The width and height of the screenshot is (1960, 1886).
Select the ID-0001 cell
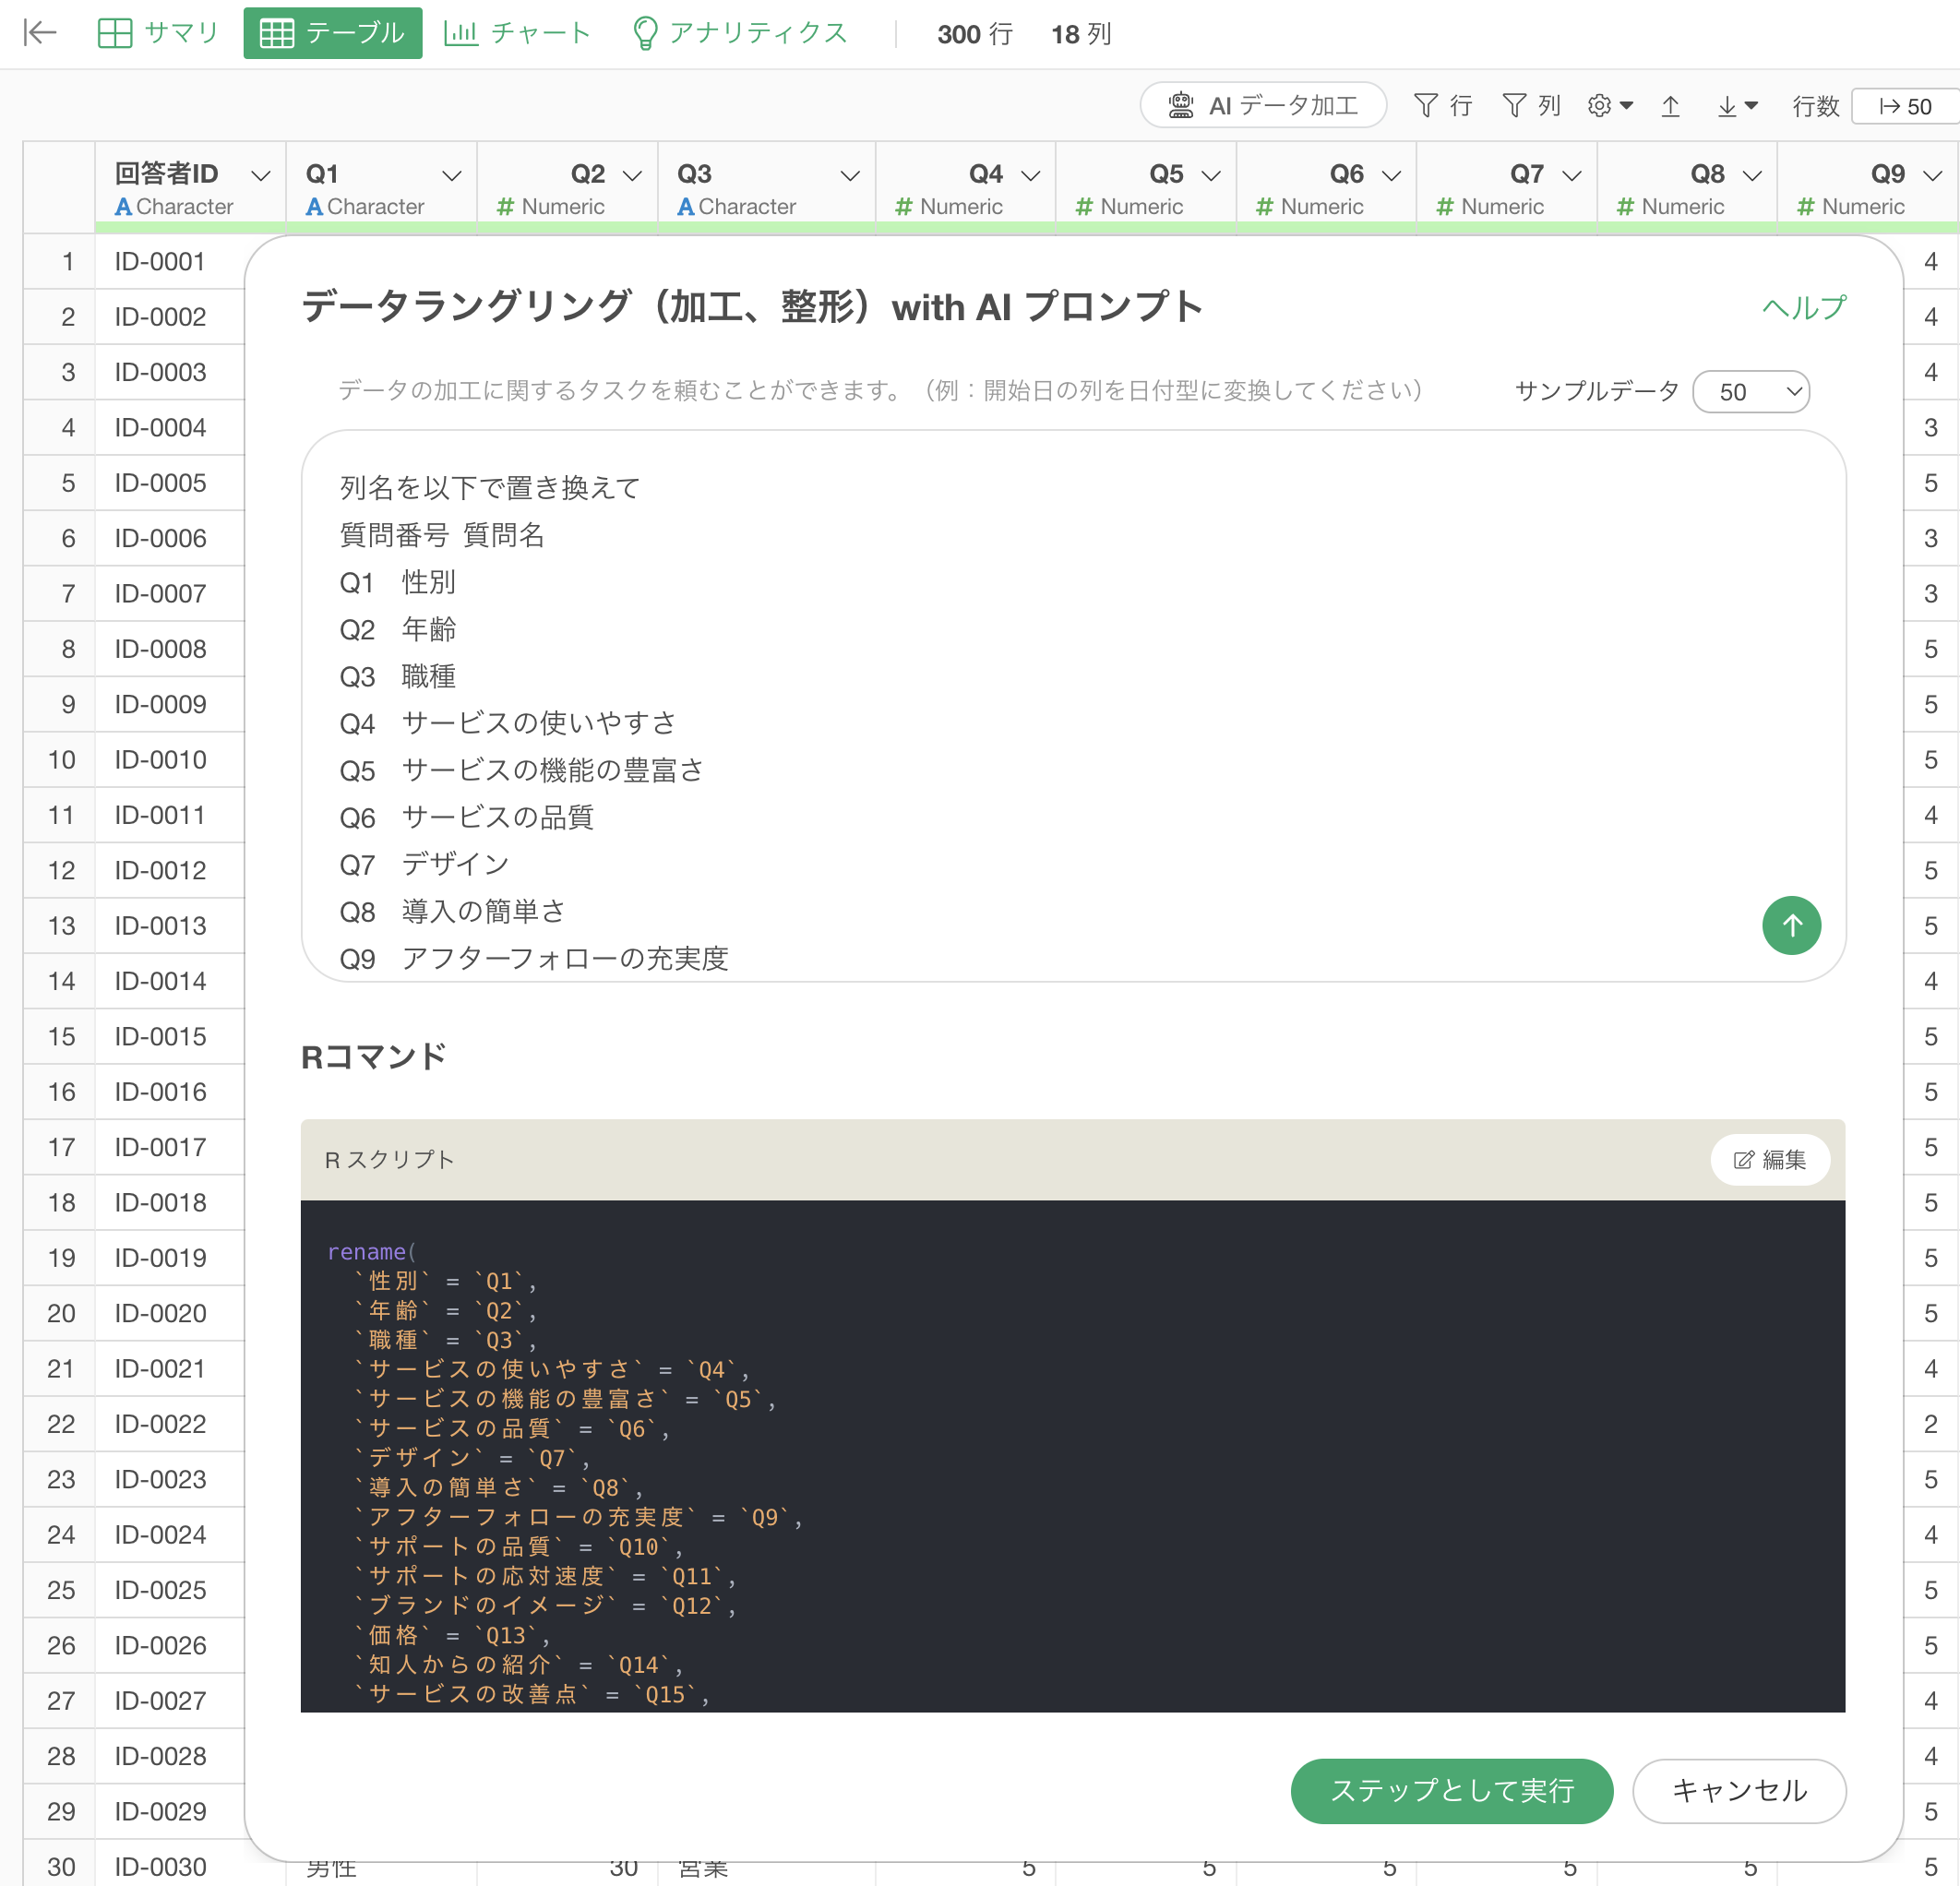[x=169, y=261]
